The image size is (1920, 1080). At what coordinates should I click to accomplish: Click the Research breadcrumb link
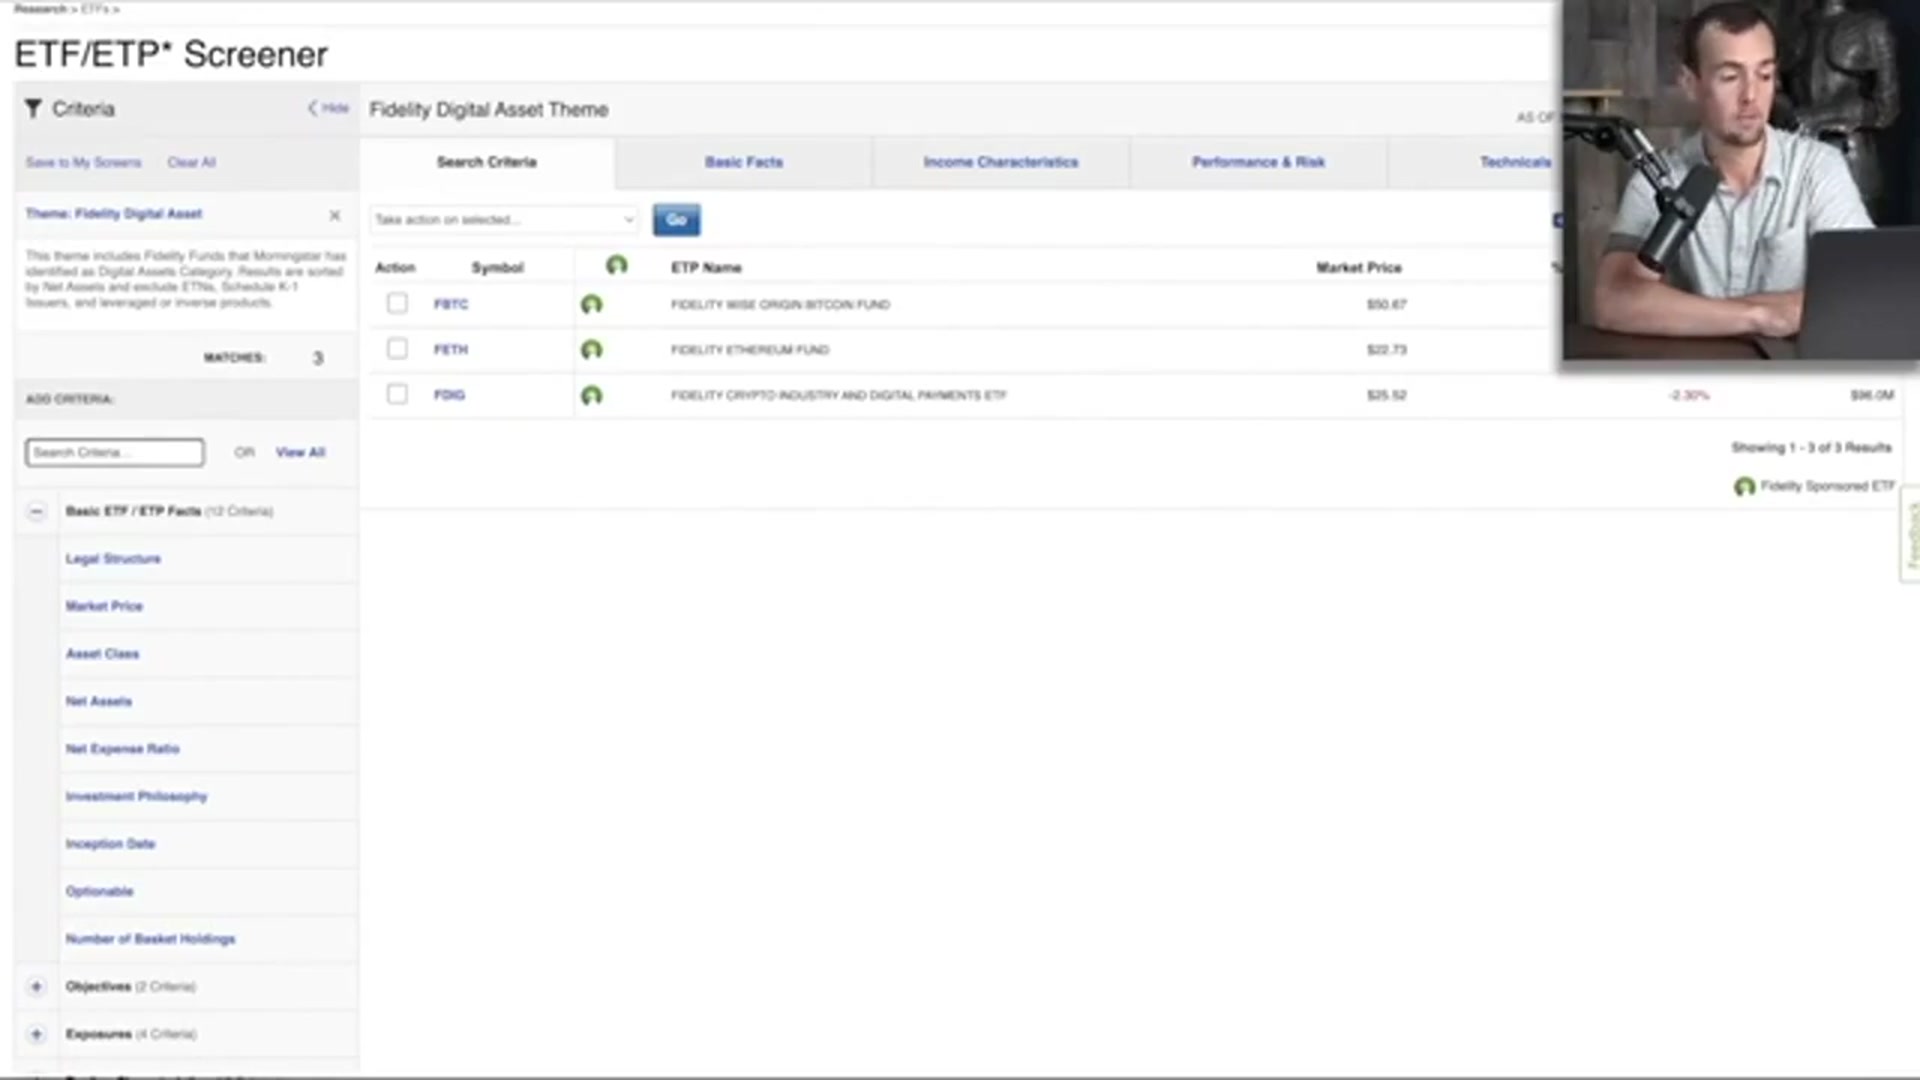tap(40, 8)
